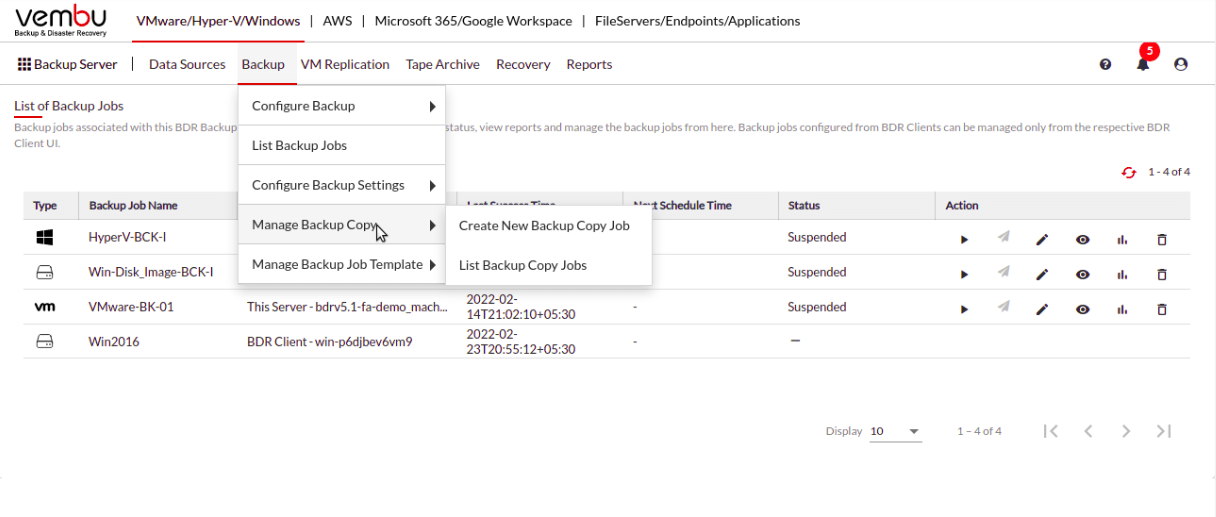Click the vm type icon for VMware-BK-01

pyautogui.click(x=45, y=307)
